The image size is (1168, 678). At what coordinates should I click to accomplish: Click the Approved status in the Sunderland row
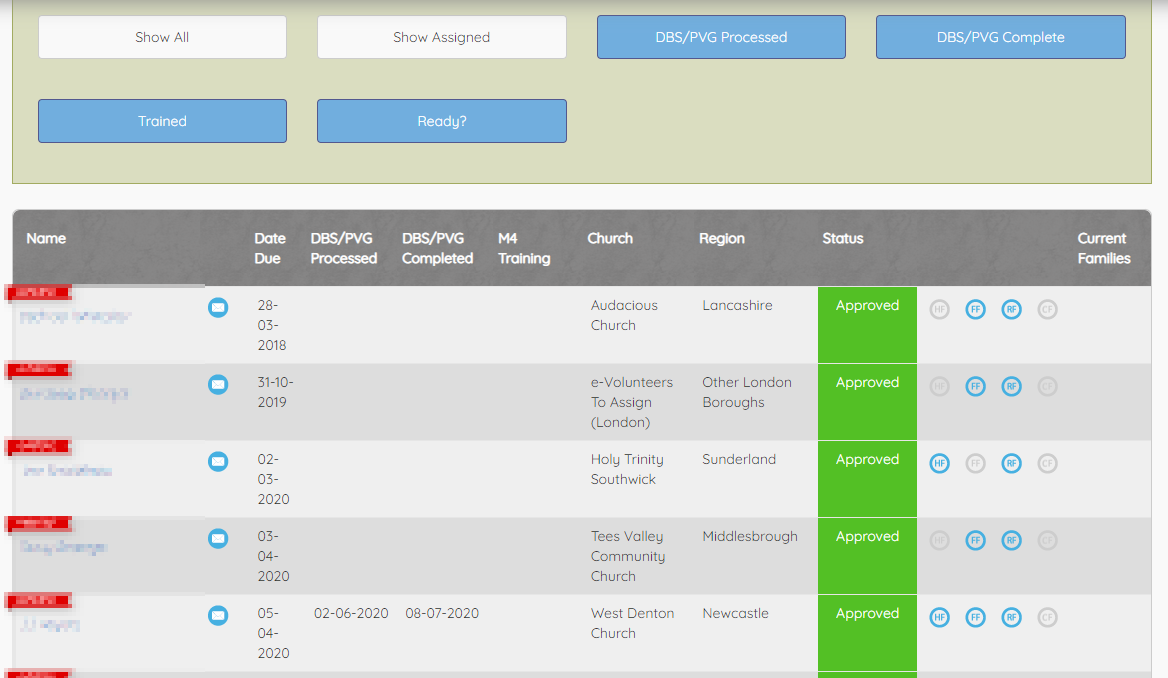tap(867, 460)
